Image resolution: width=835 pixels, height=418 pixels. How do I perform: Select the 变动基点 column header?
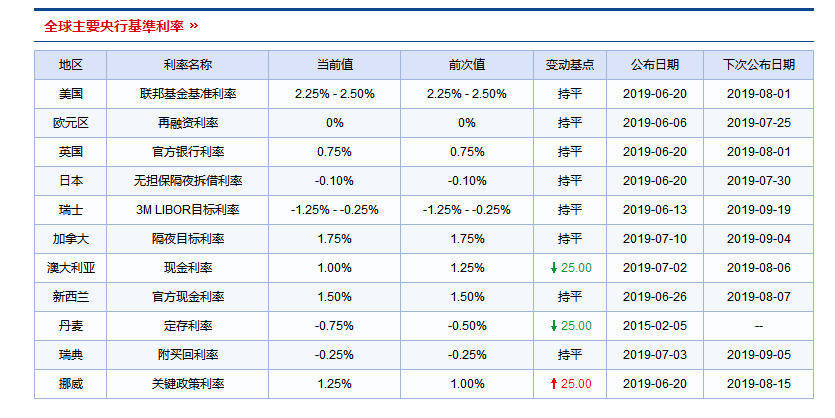569,65
